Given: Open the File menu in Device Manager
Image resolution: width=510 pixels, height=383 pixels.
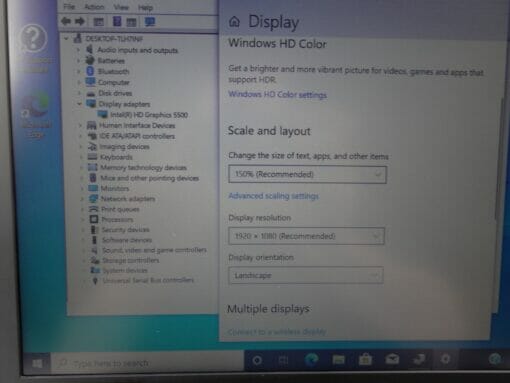Looking at the screenshot, I should 69,7.
